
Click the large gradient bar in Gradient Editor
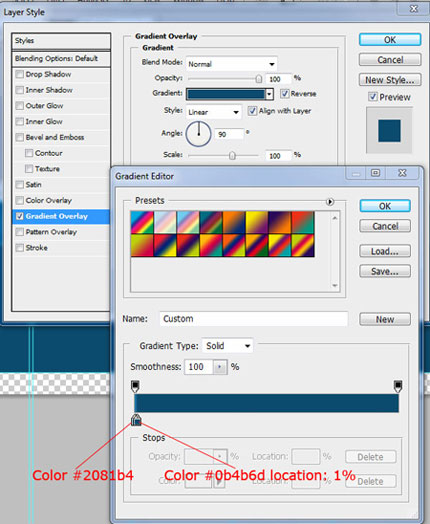267,403
